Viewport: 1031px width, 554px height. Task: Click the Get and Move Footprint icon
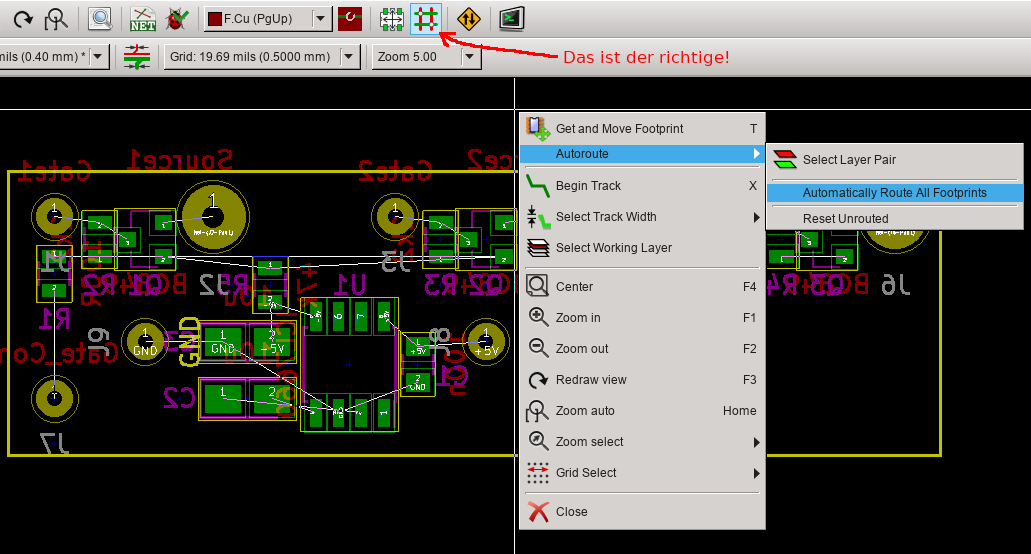click(x=538, y=129)
